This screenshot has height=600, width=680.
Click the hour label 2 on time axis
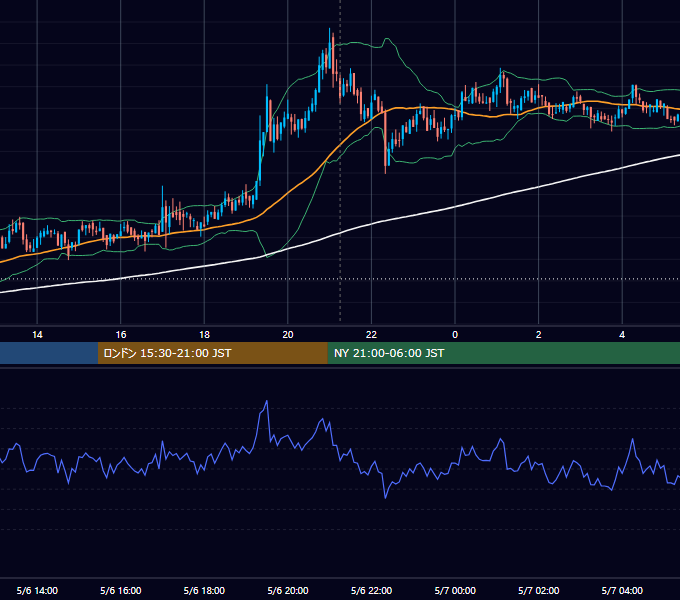tap(538, 335)
